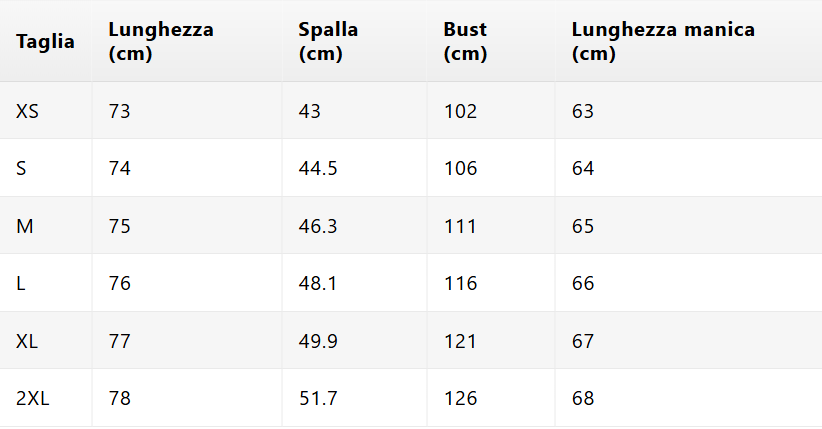Screen dimensions: 822x429
Task: Select the bust value 126
Action: point(461,398)
